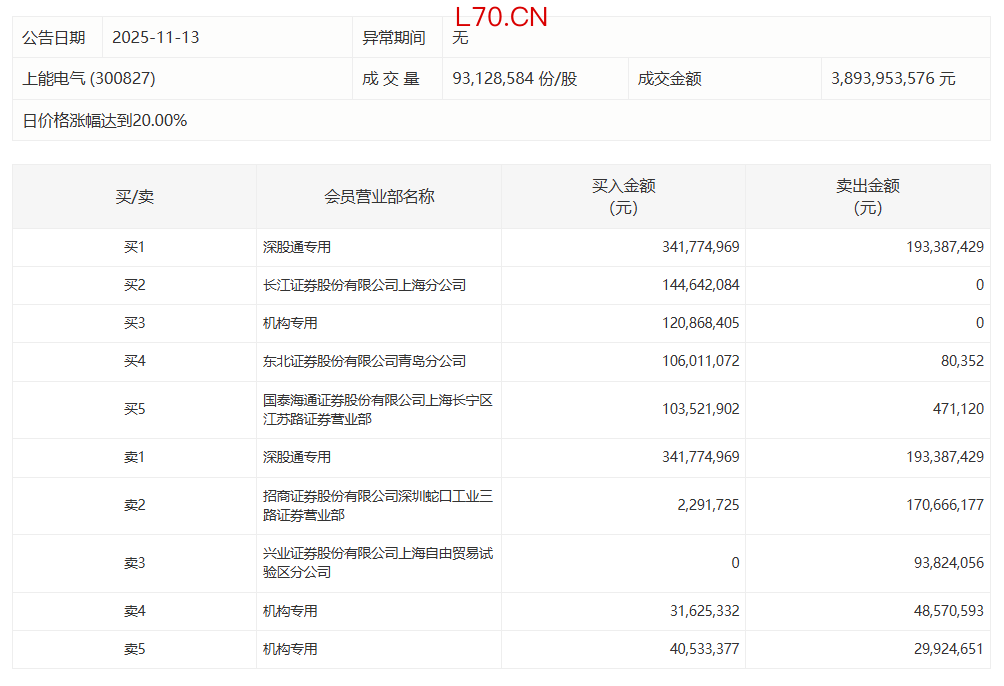
Task: Click the 日价格涨幅达到20.00% reason row
Action: tap(105, 120)
